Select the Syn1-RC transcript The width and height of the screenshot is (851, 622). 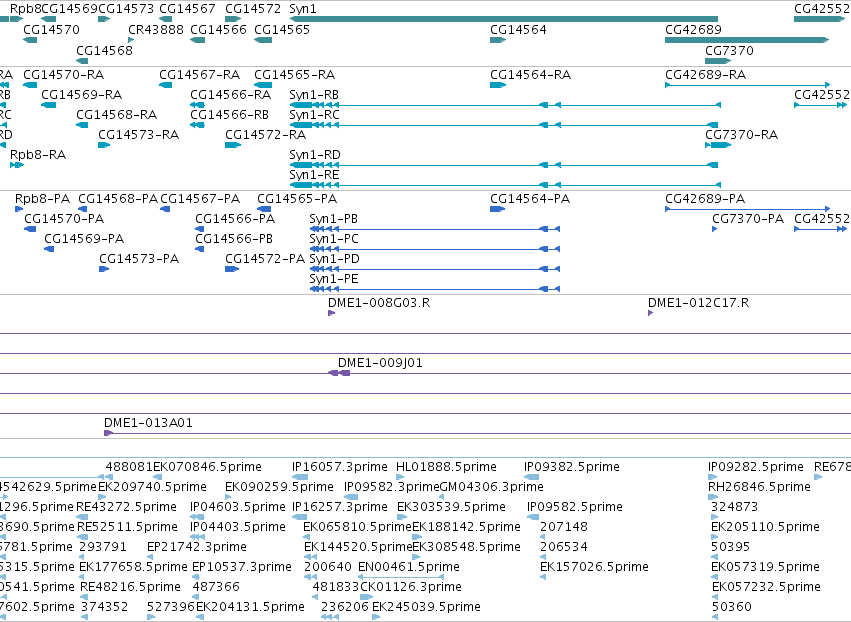[504, 125]
